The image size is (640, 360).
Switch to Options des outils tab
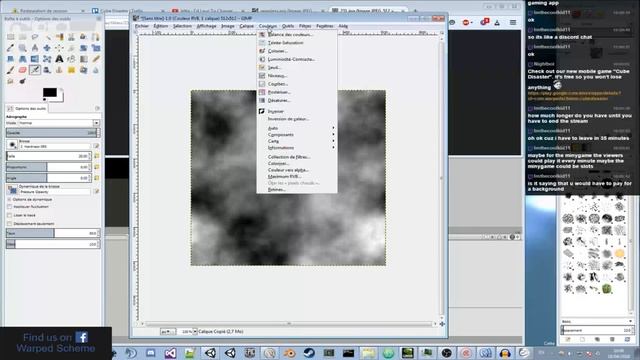coord(27,109)
